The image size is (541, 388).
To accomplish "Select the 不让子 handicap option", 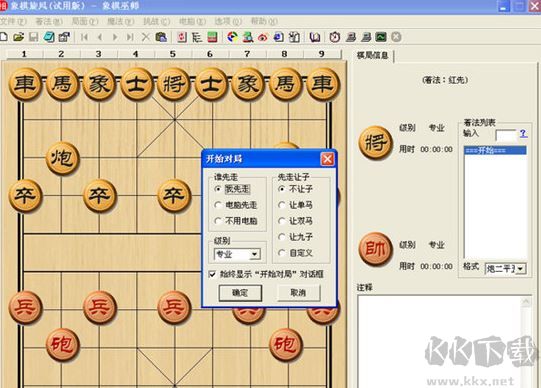I will pyautogui.click(x=282, y=189).
